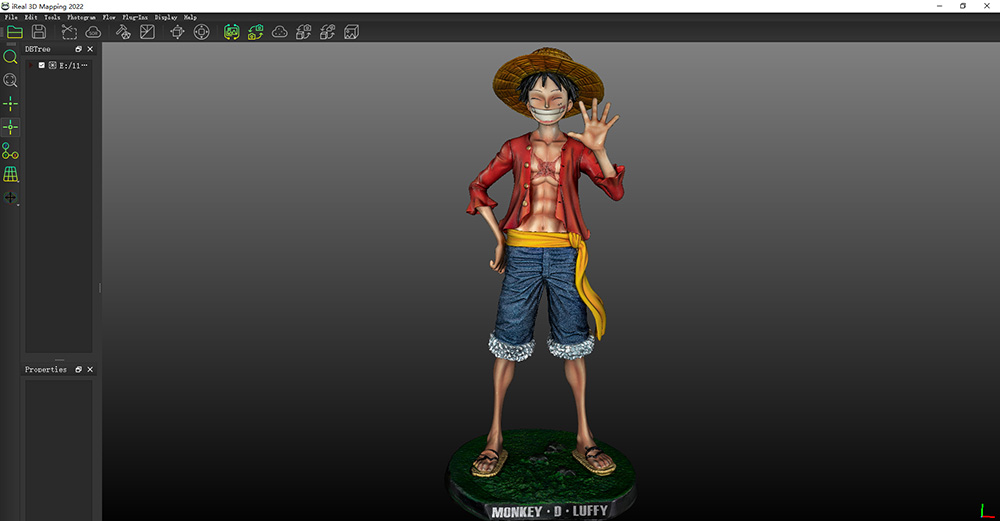The height and width of the screenshot is (521, 1000).
Task: Click the dark move-arrows icon in the sidebar
Action: (10, 197)
